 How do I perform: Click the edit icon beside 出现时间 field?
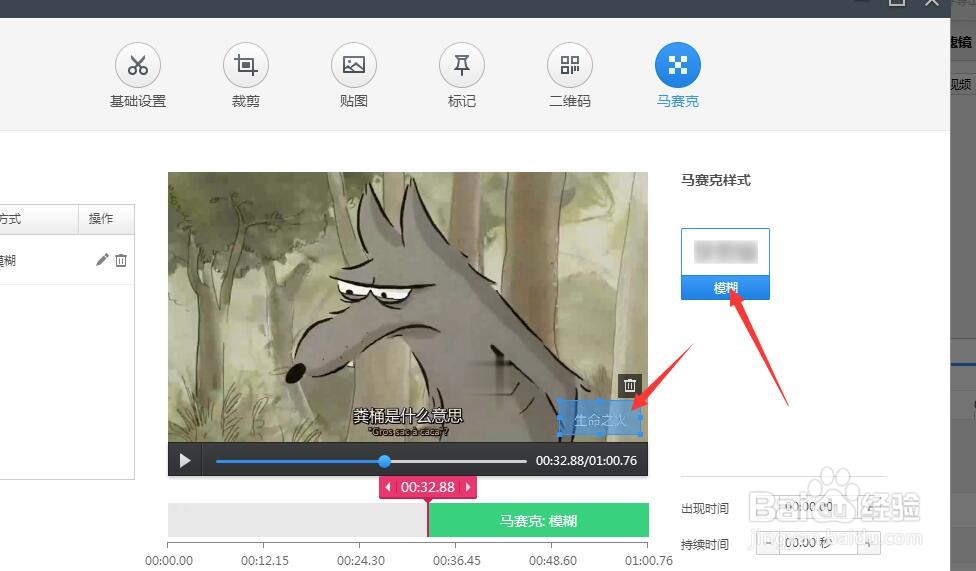[870, 508]
